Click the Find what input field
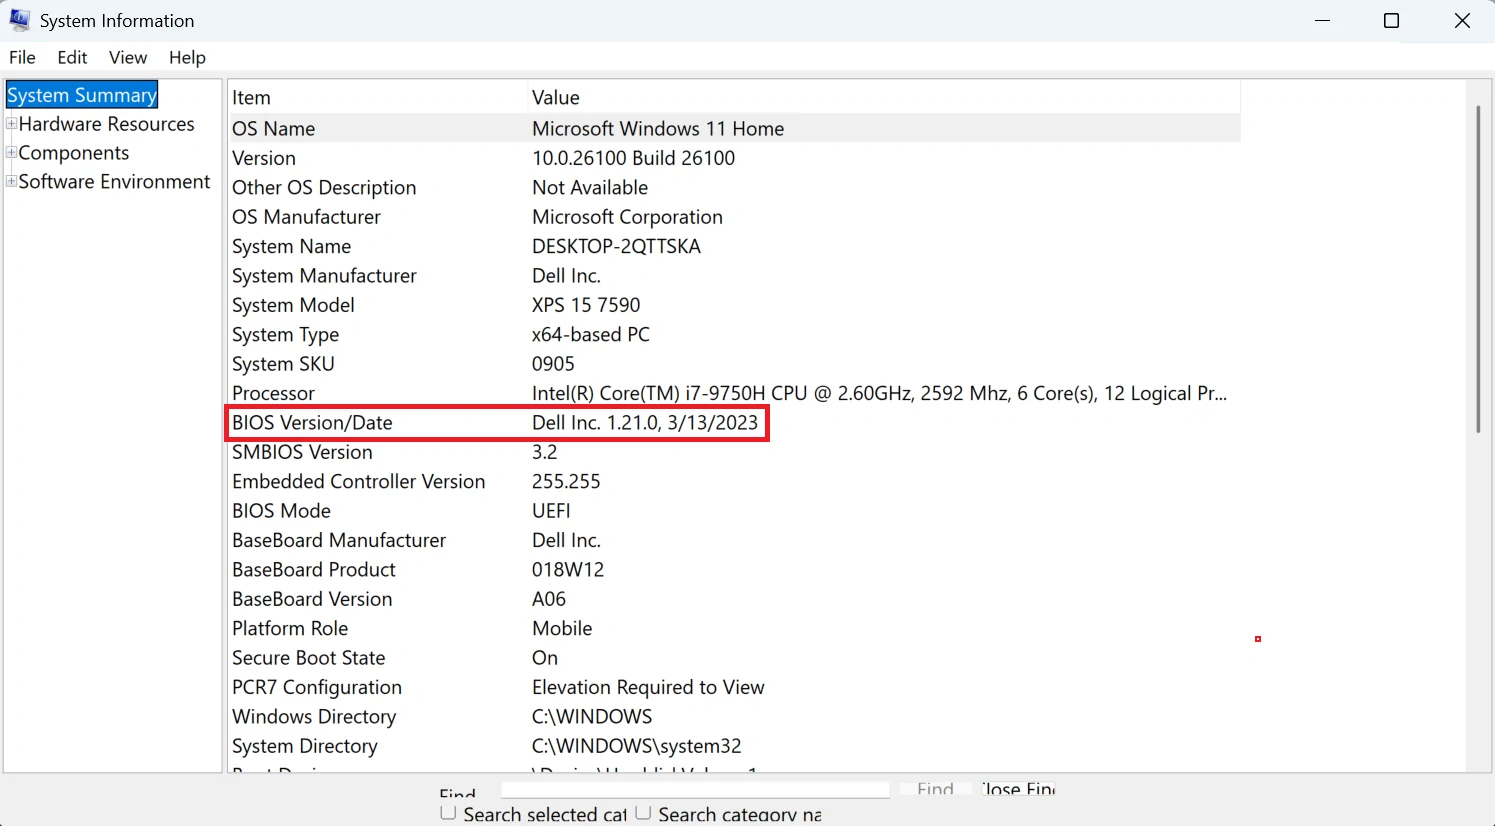This screenshot has width=1495, height=826. 694,790
